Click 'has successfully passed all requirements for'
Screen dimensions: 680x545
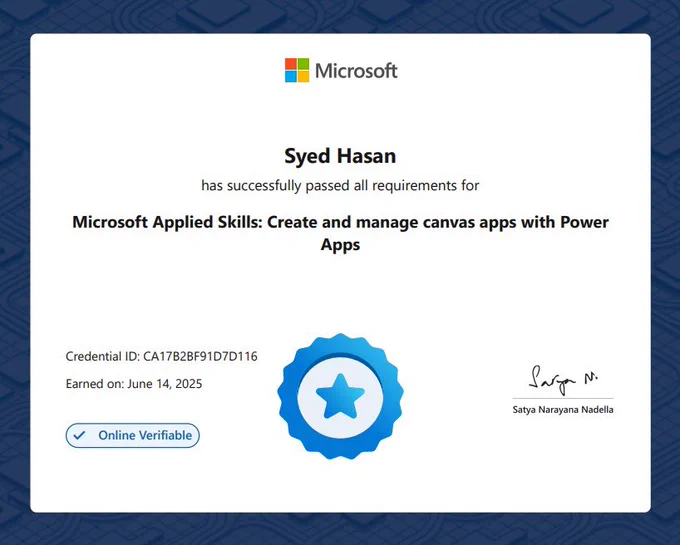[x=340, y=186]
